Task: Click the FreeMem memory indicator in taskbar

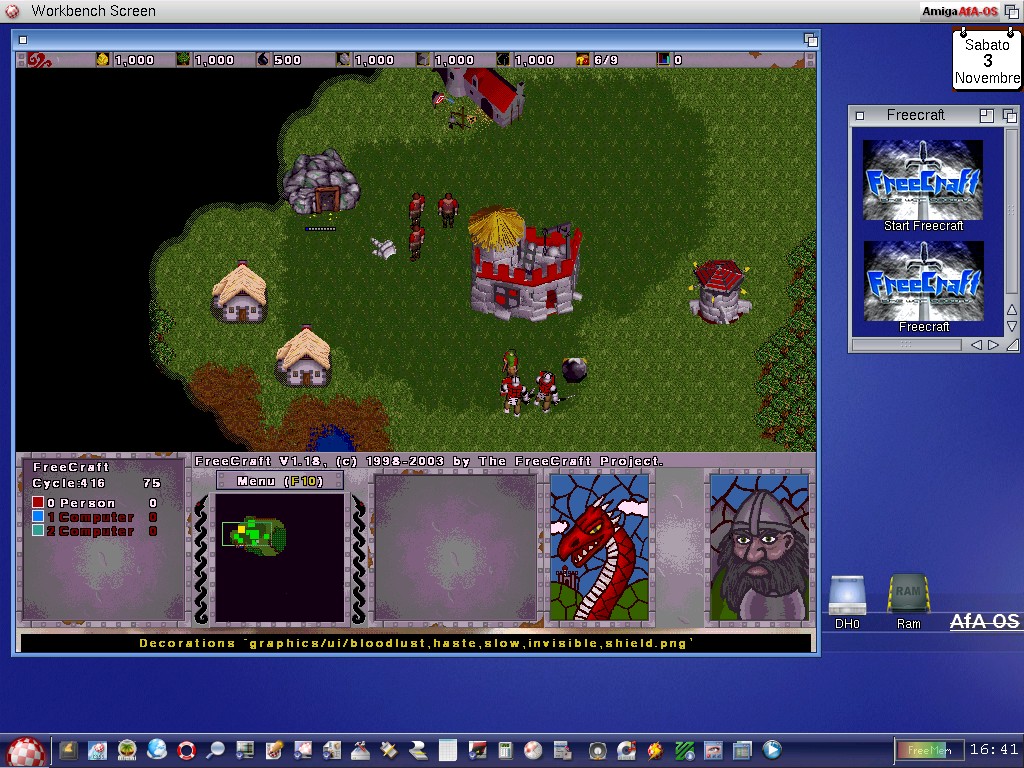Action: tap(928, 749)
